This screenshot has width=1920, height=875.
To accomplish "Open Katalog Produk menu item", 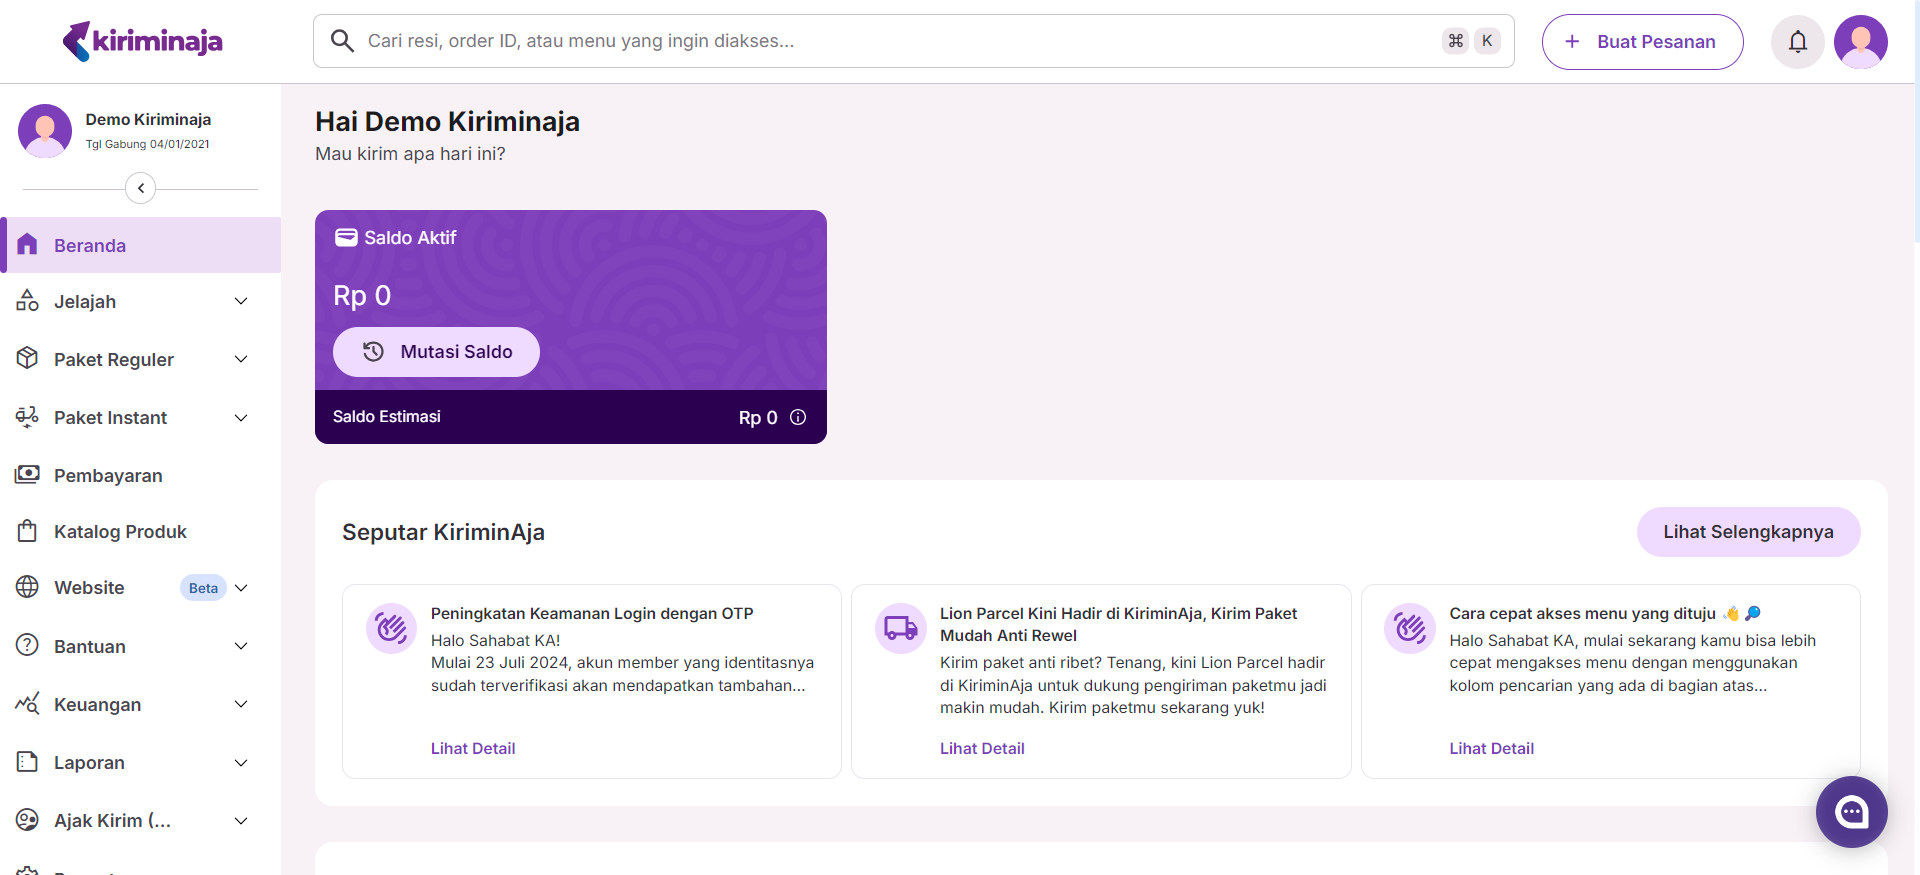I will tap(141, 532).
